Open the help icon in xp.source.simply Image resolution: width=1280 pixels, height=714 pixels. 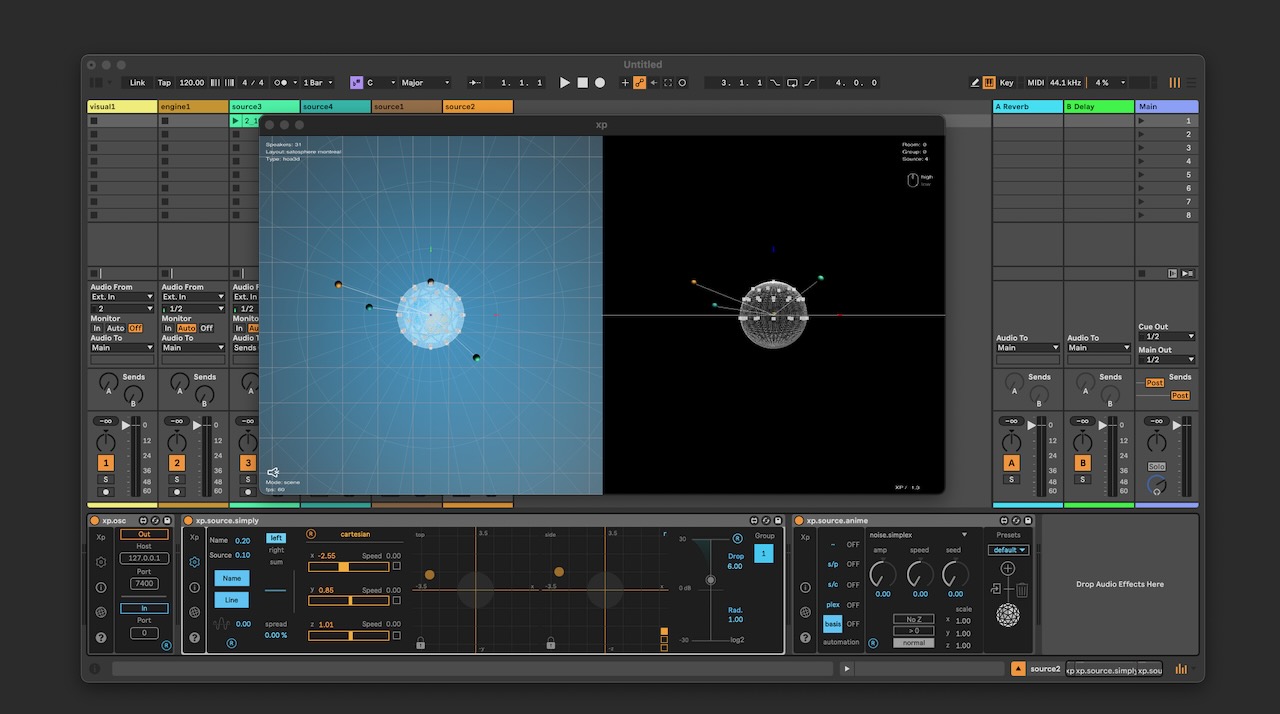click(194, 637)
